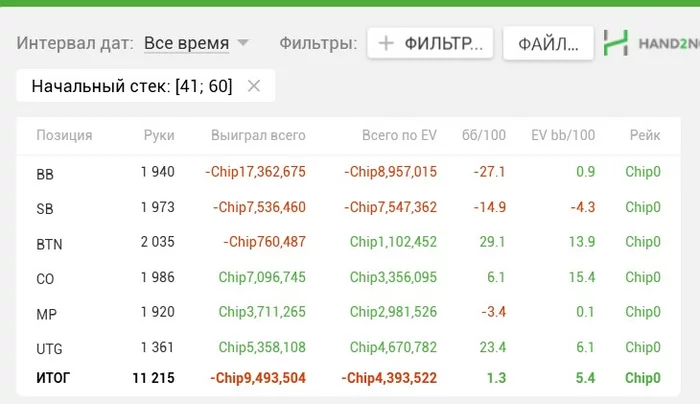Click the starting stack [41; 60] filter chip
The width and height of the screenshot is (700, 404).
pos(132,86)
